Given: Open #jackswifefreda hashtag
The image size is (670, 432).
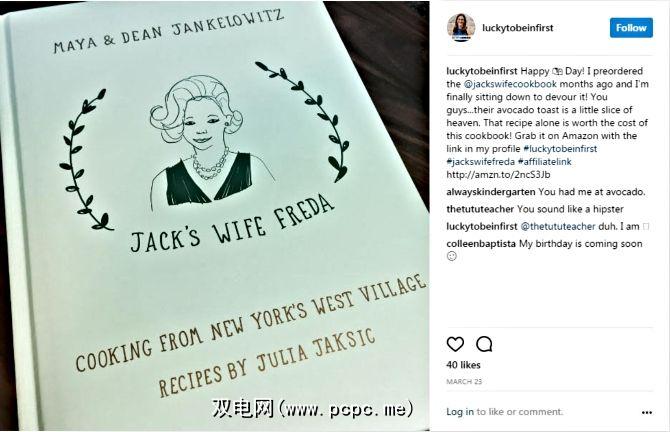Looking at the screenshot, I should coord(481,162).
